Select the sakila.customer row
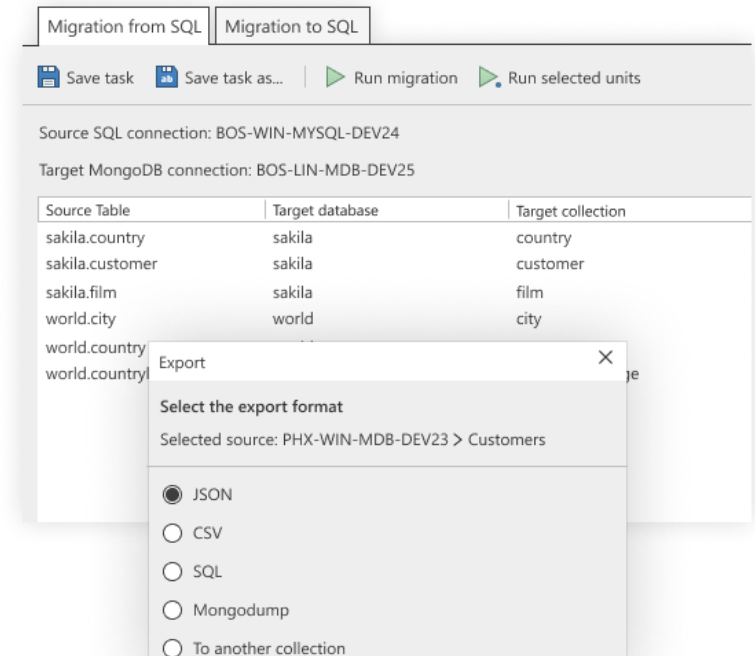The width and height of the screenshot is (755, 656). (100, 265)
